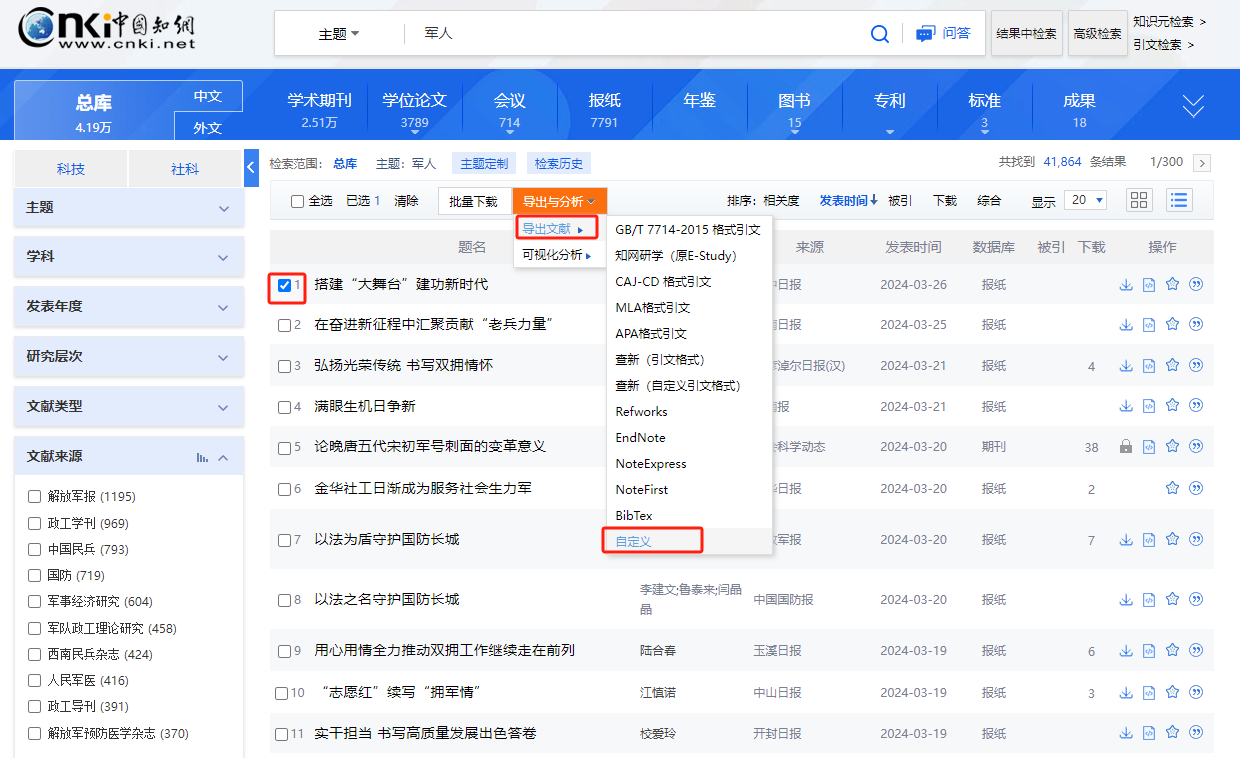Expand the 文献类型 filter panel
The image size is (1240, 758).
coord(129,407)
